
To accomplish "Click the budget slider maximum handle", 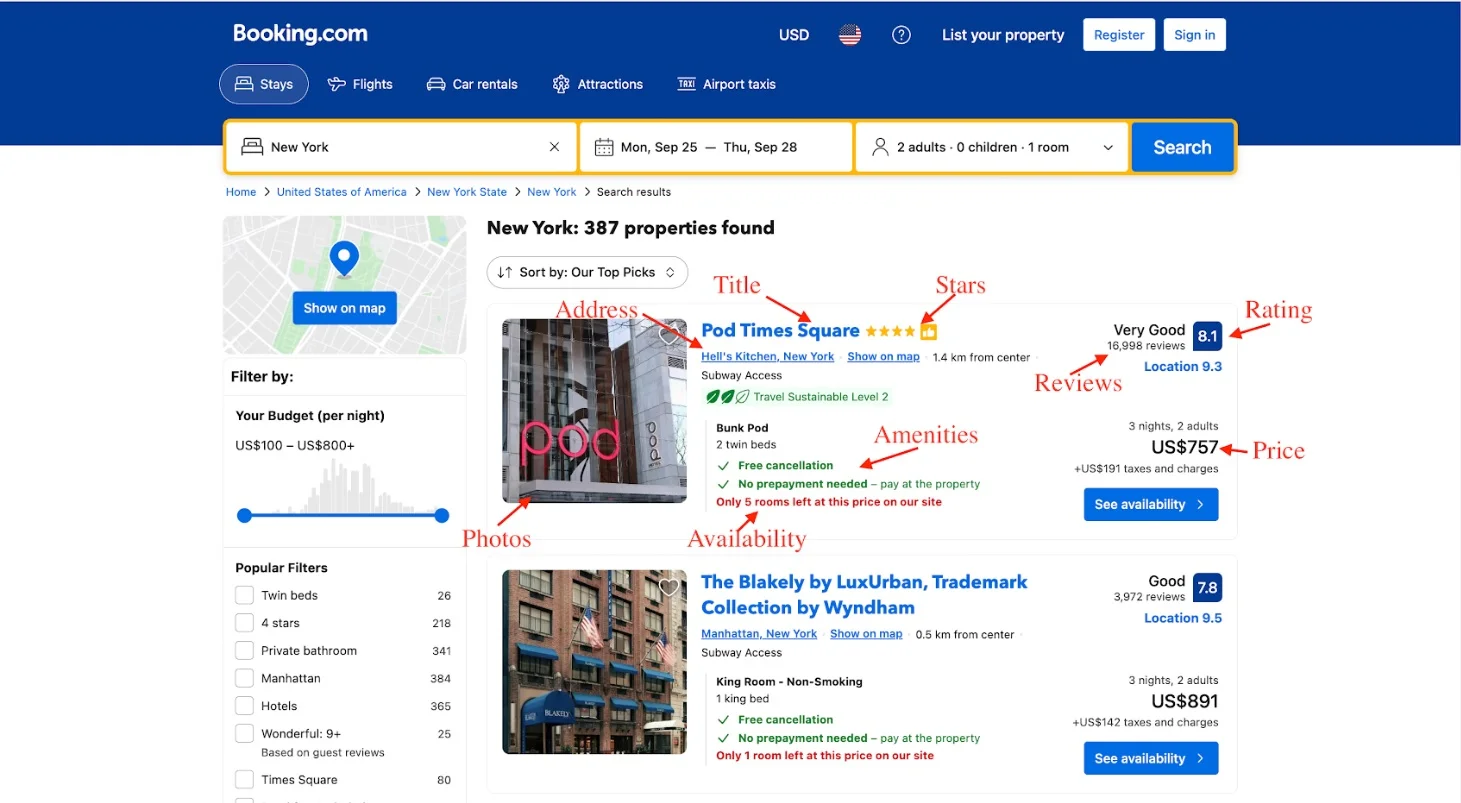I will [442, 515].
